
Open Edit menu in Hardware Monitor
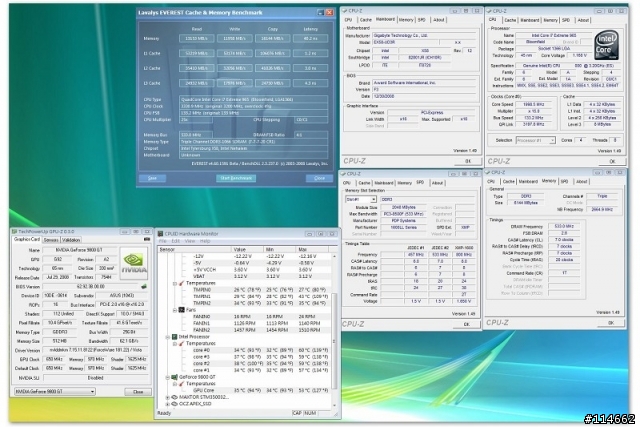pos(176,241)
